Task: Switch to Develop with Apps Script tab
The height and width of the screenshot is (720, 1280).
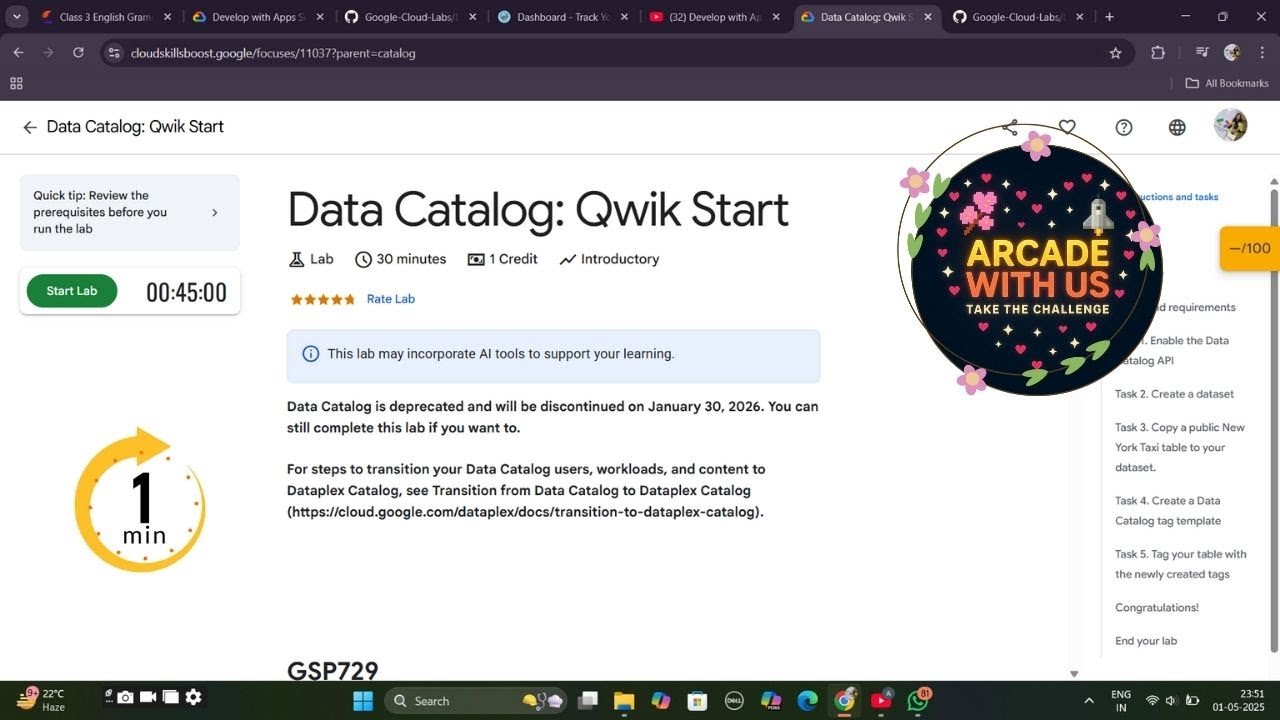Action: (256, 17)
